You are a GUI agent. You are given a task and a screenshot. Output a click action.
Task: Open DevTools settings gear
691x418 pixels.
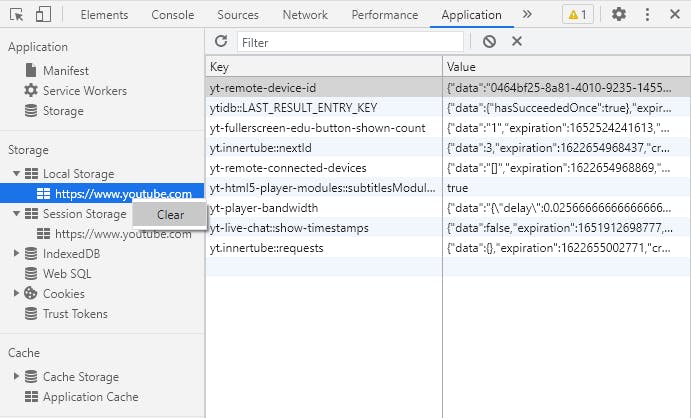click(619, 15)
